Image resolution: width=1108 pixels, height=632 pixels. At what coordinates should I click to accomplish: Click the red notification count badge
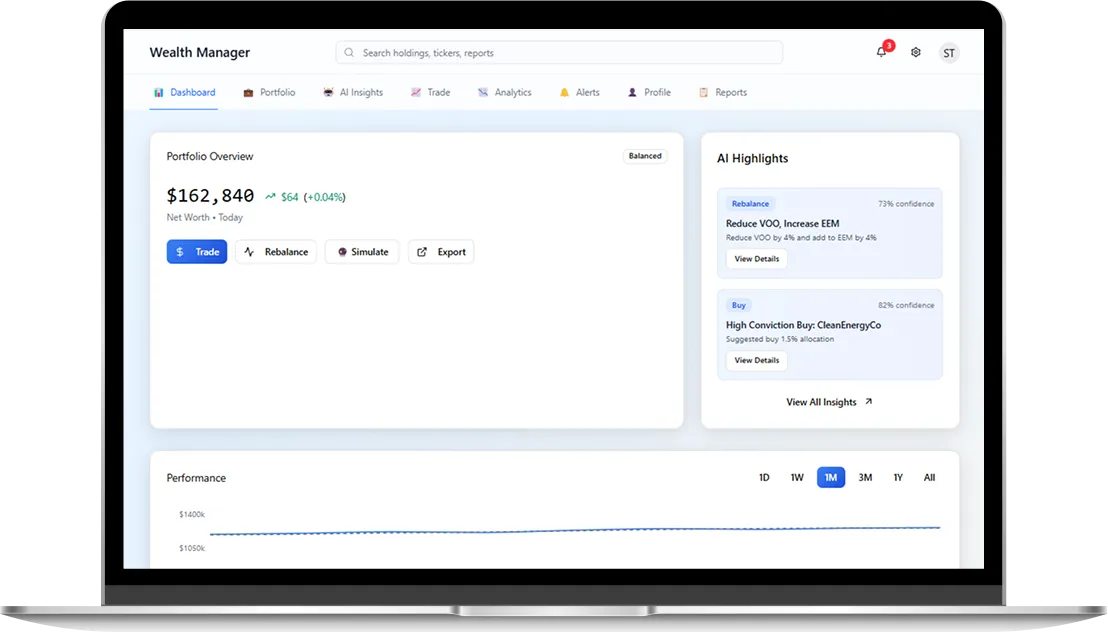889,46
